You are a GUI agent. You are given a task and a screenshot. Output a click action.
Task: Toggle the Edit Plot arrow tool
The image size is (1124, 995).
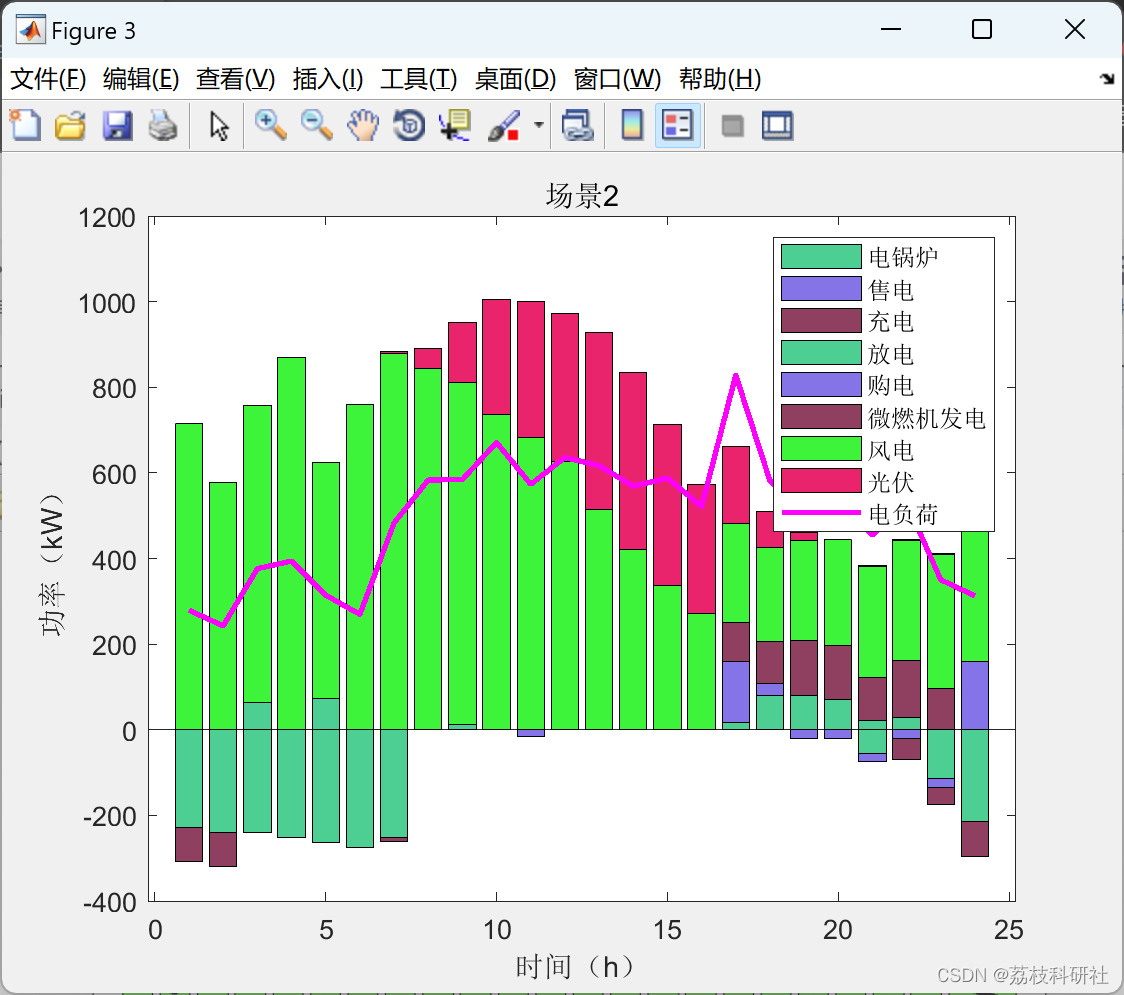[219, 125]
